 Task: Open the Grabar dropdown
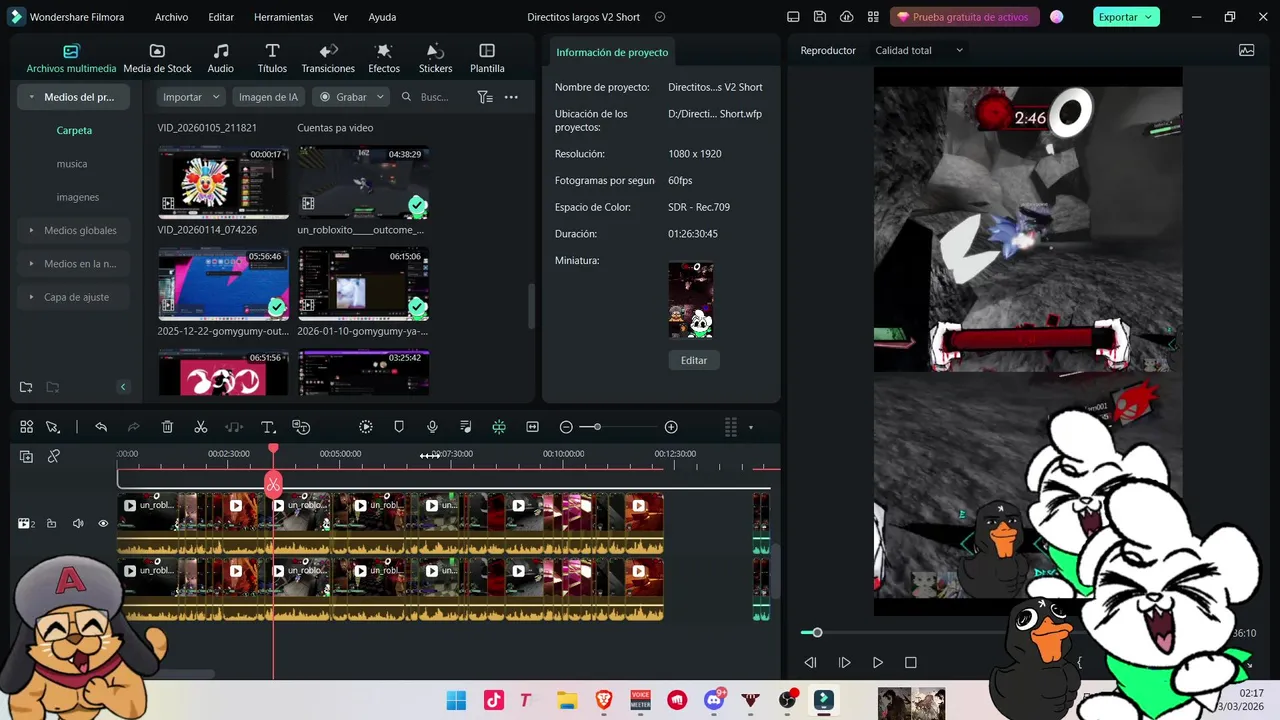[x=350, y=97]
